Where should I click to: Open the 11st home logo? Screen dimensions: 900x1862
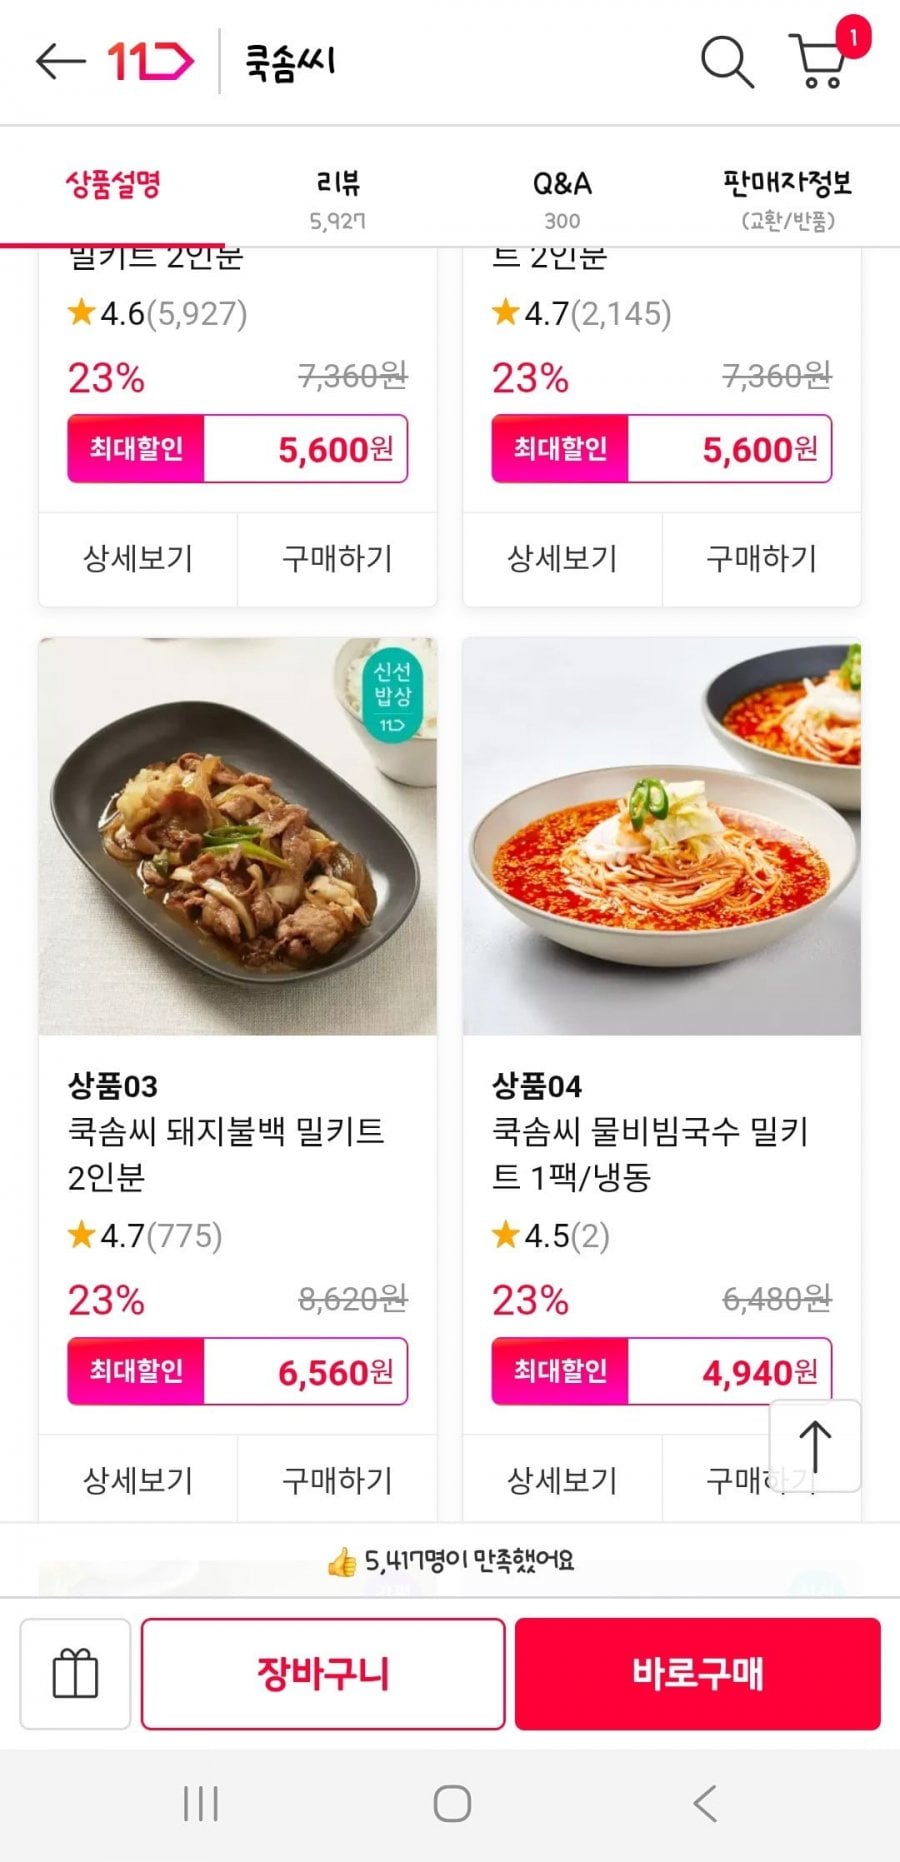[150, 62]
